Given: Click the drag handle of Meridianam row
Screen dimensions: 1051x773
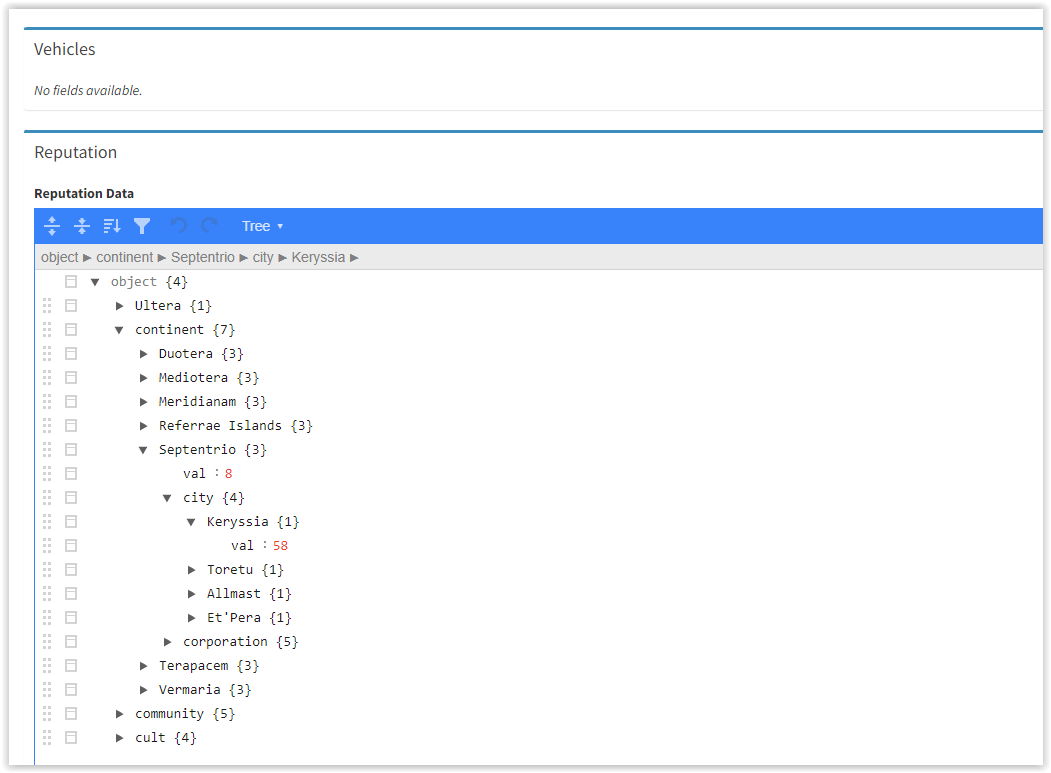Looking at the screenshot, I should [47, 402].
